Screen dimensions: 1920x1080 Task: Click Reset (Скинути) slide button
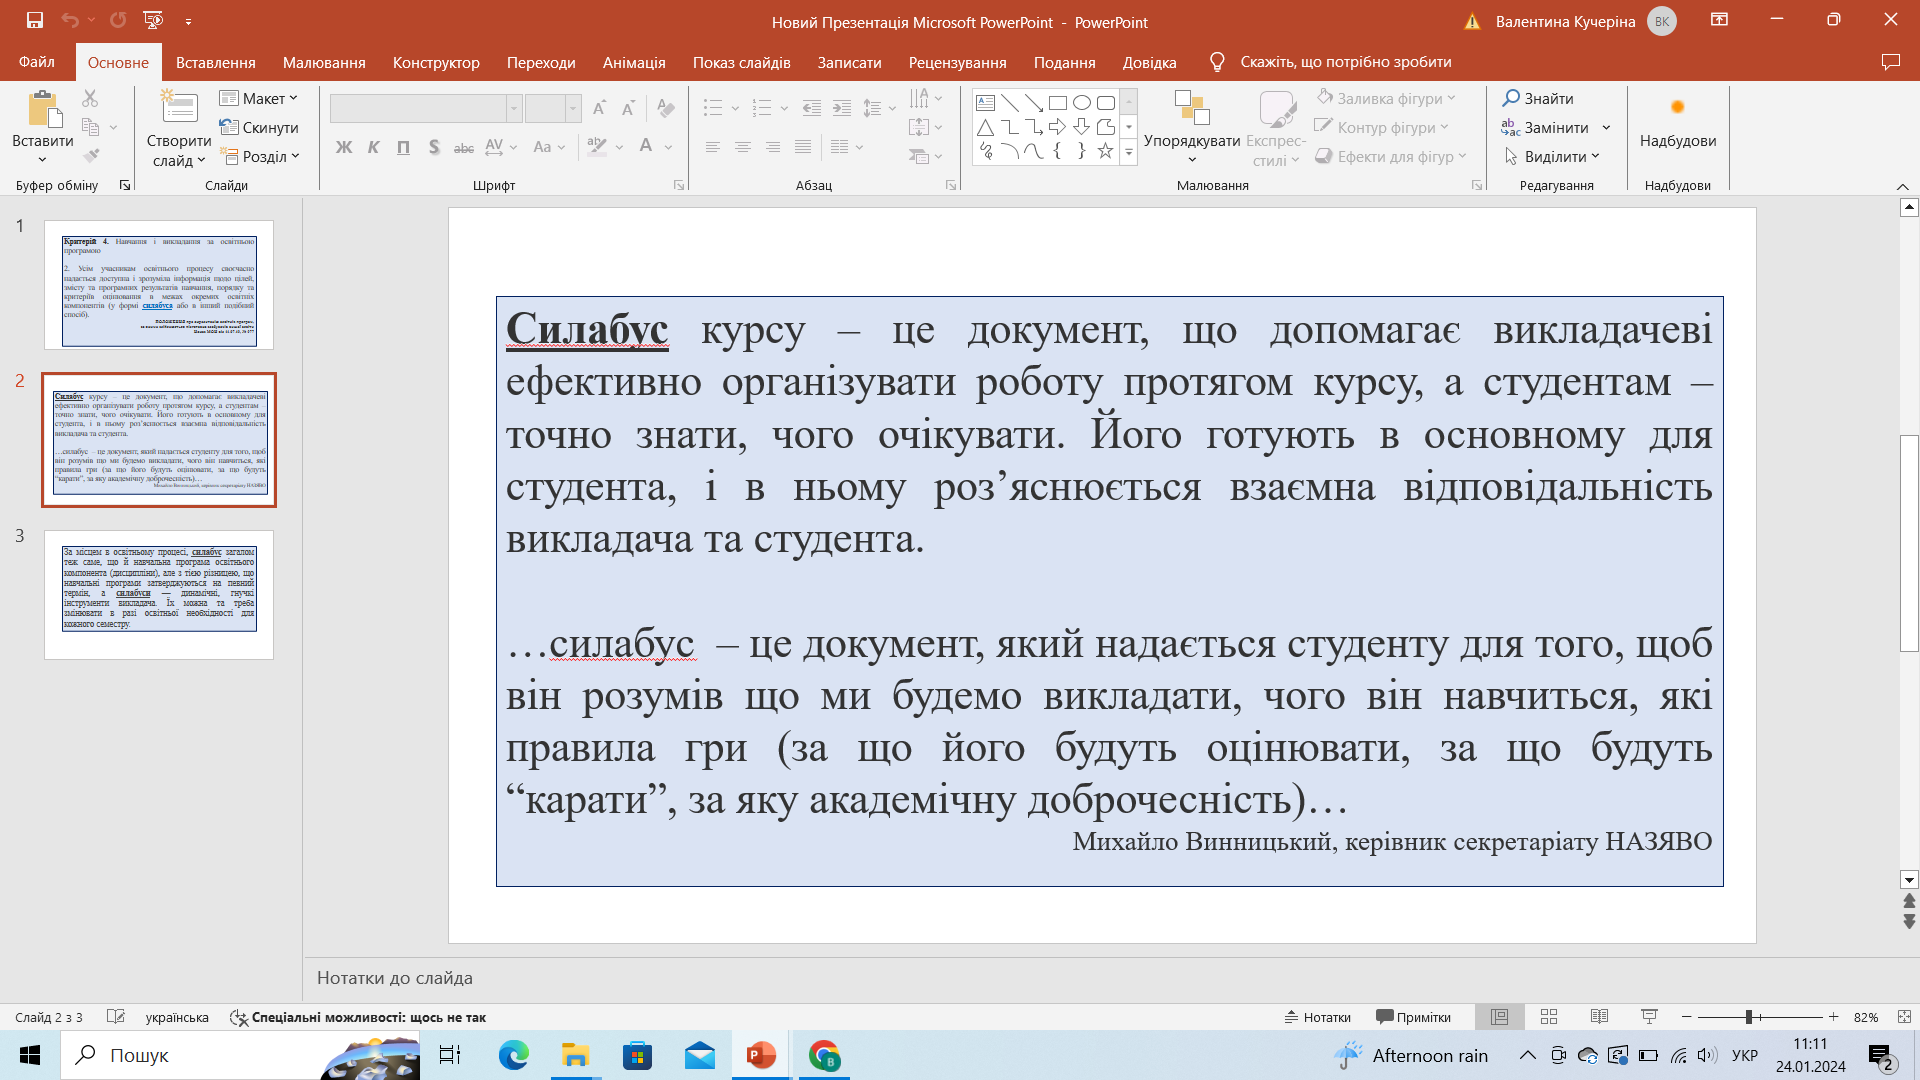259,127
